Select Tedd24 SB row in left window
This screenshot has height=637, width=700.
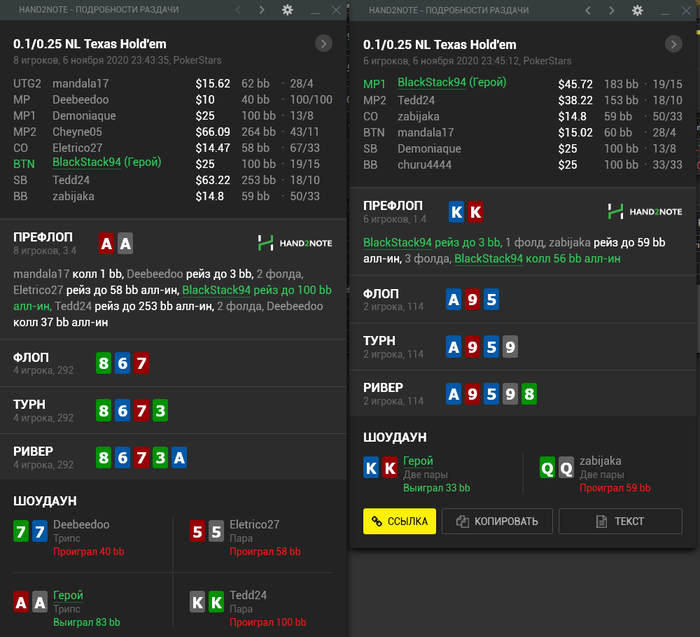point(173,180)
